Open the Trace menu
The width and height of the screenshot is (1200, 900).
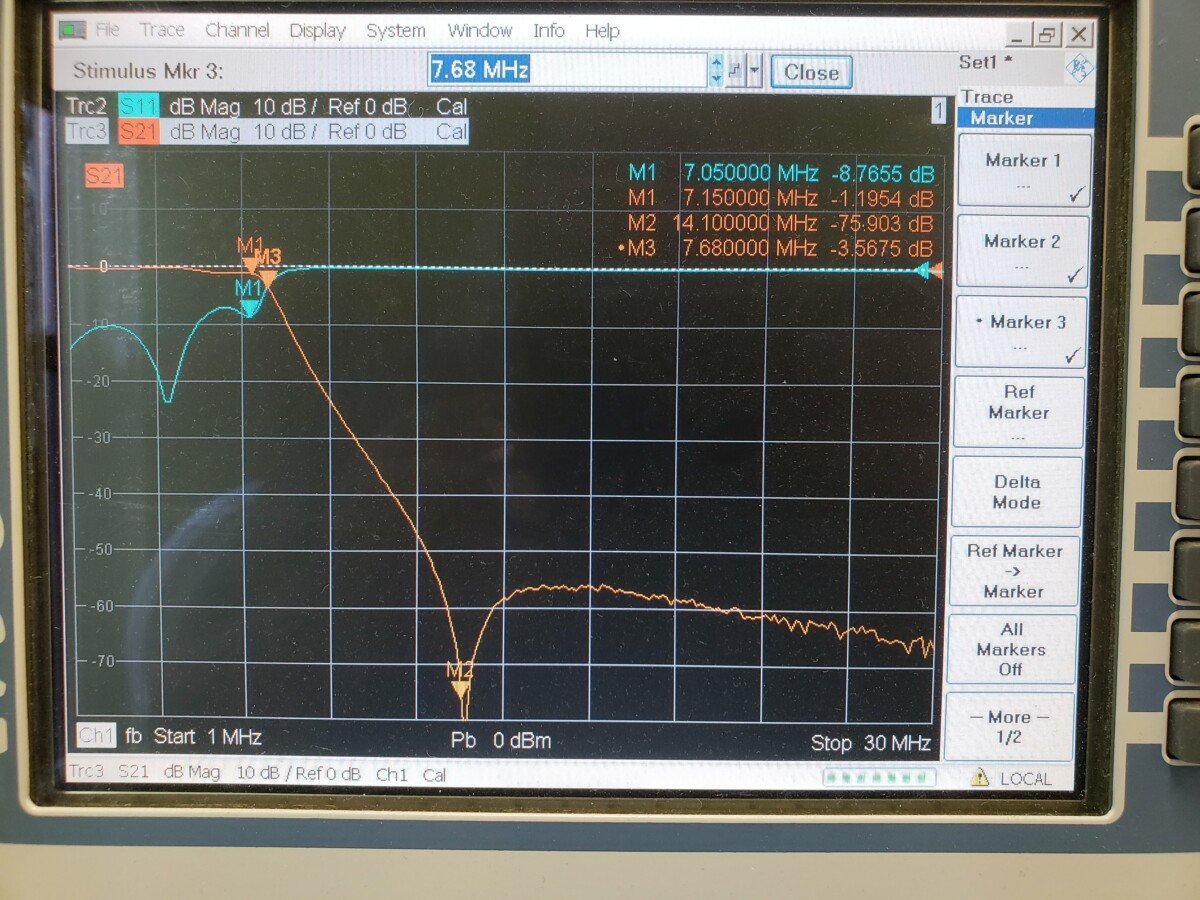pos(162,31)
